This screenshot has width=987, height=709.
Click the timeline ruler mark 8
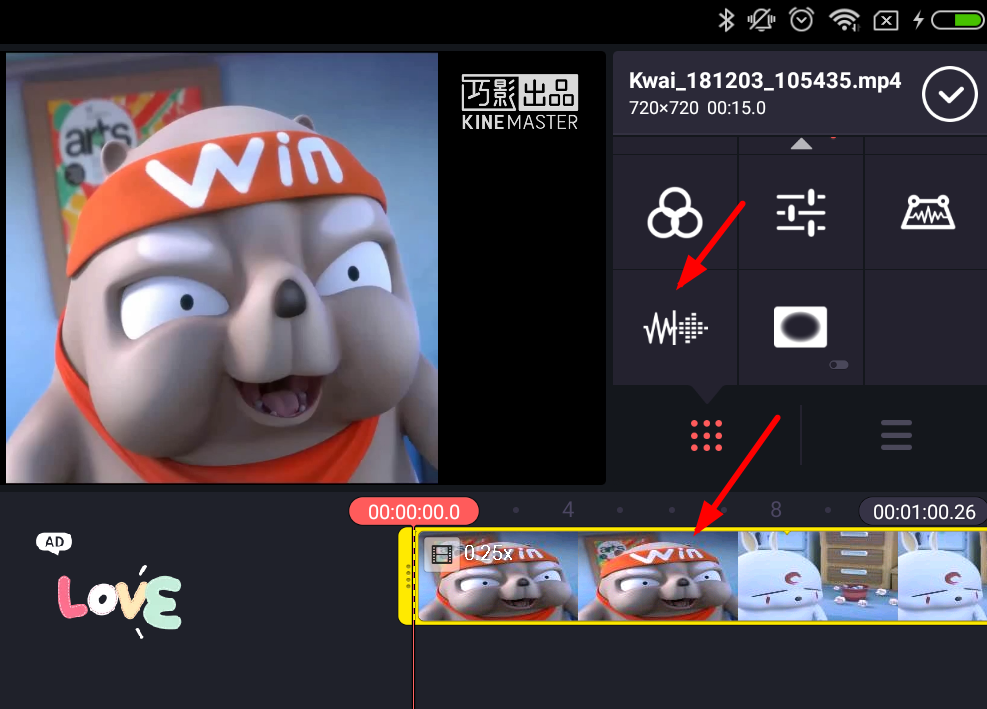[776, 509]
